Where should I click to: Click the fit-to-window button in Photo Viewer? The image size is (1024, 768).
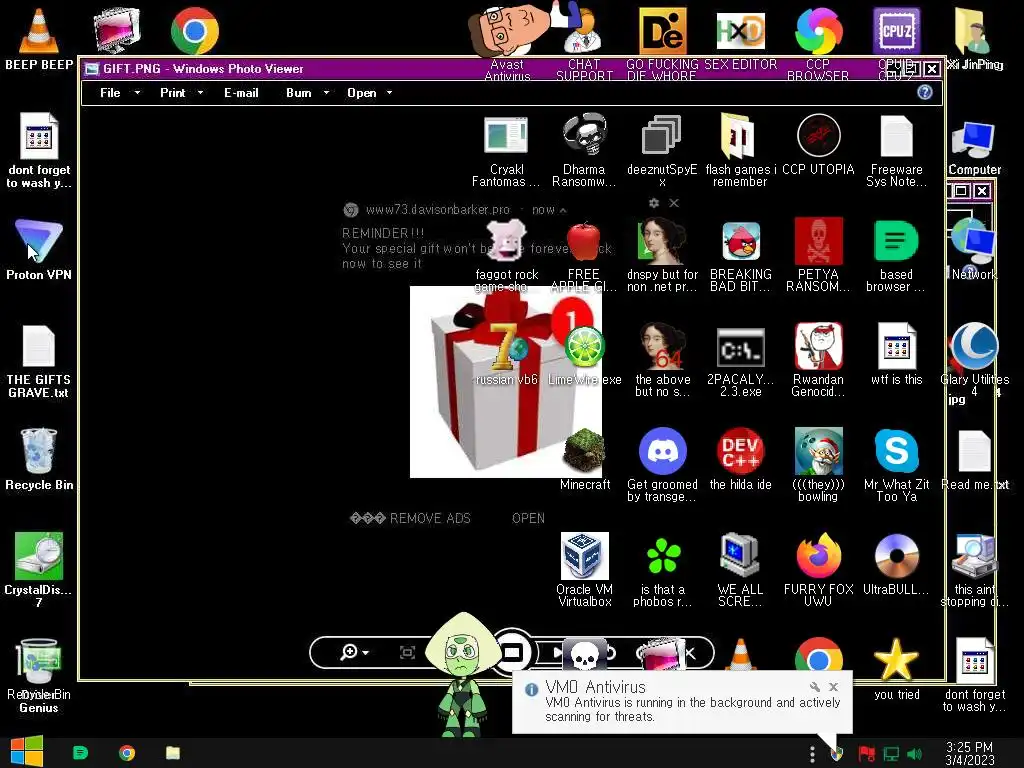[x=407, y=652]
